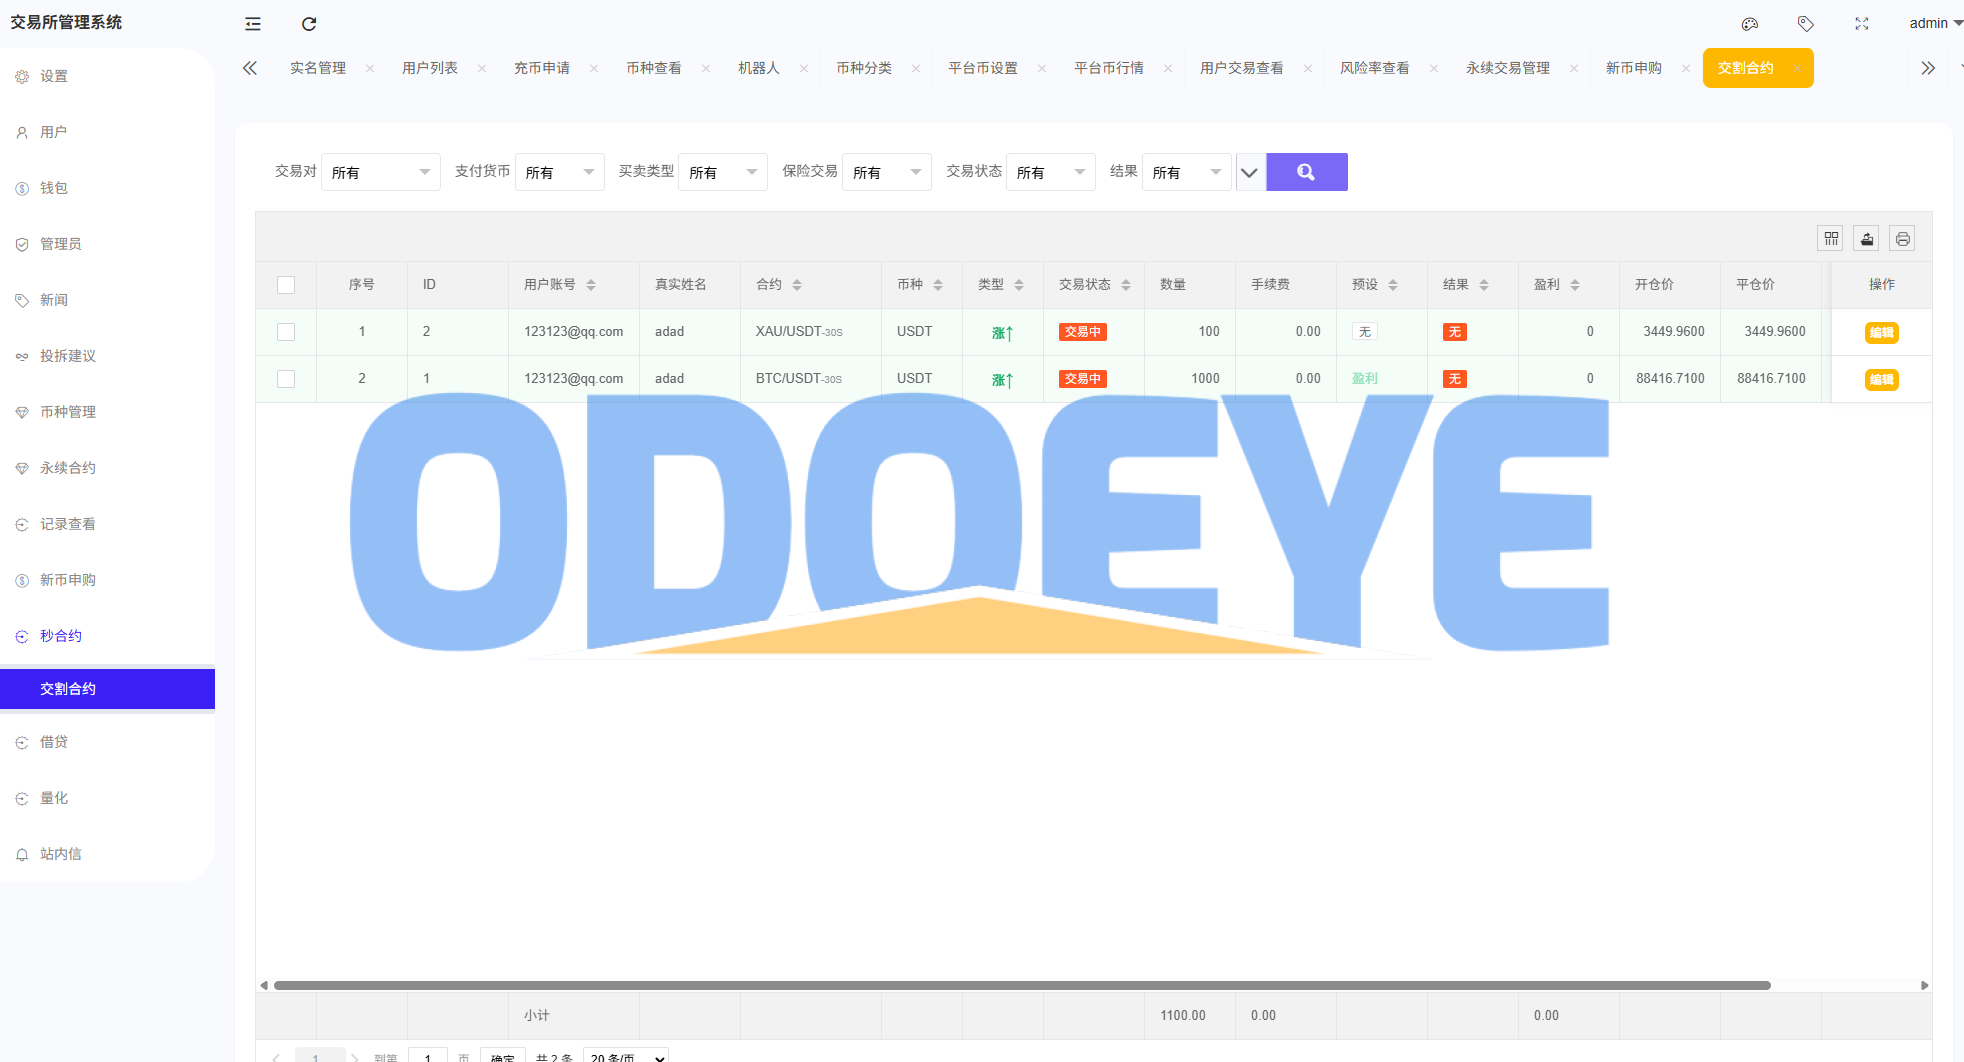Screen dimensions: 1964x1062
Task: Check the checkbox for the BTC/USDT row
Action: tap(286, 379)
